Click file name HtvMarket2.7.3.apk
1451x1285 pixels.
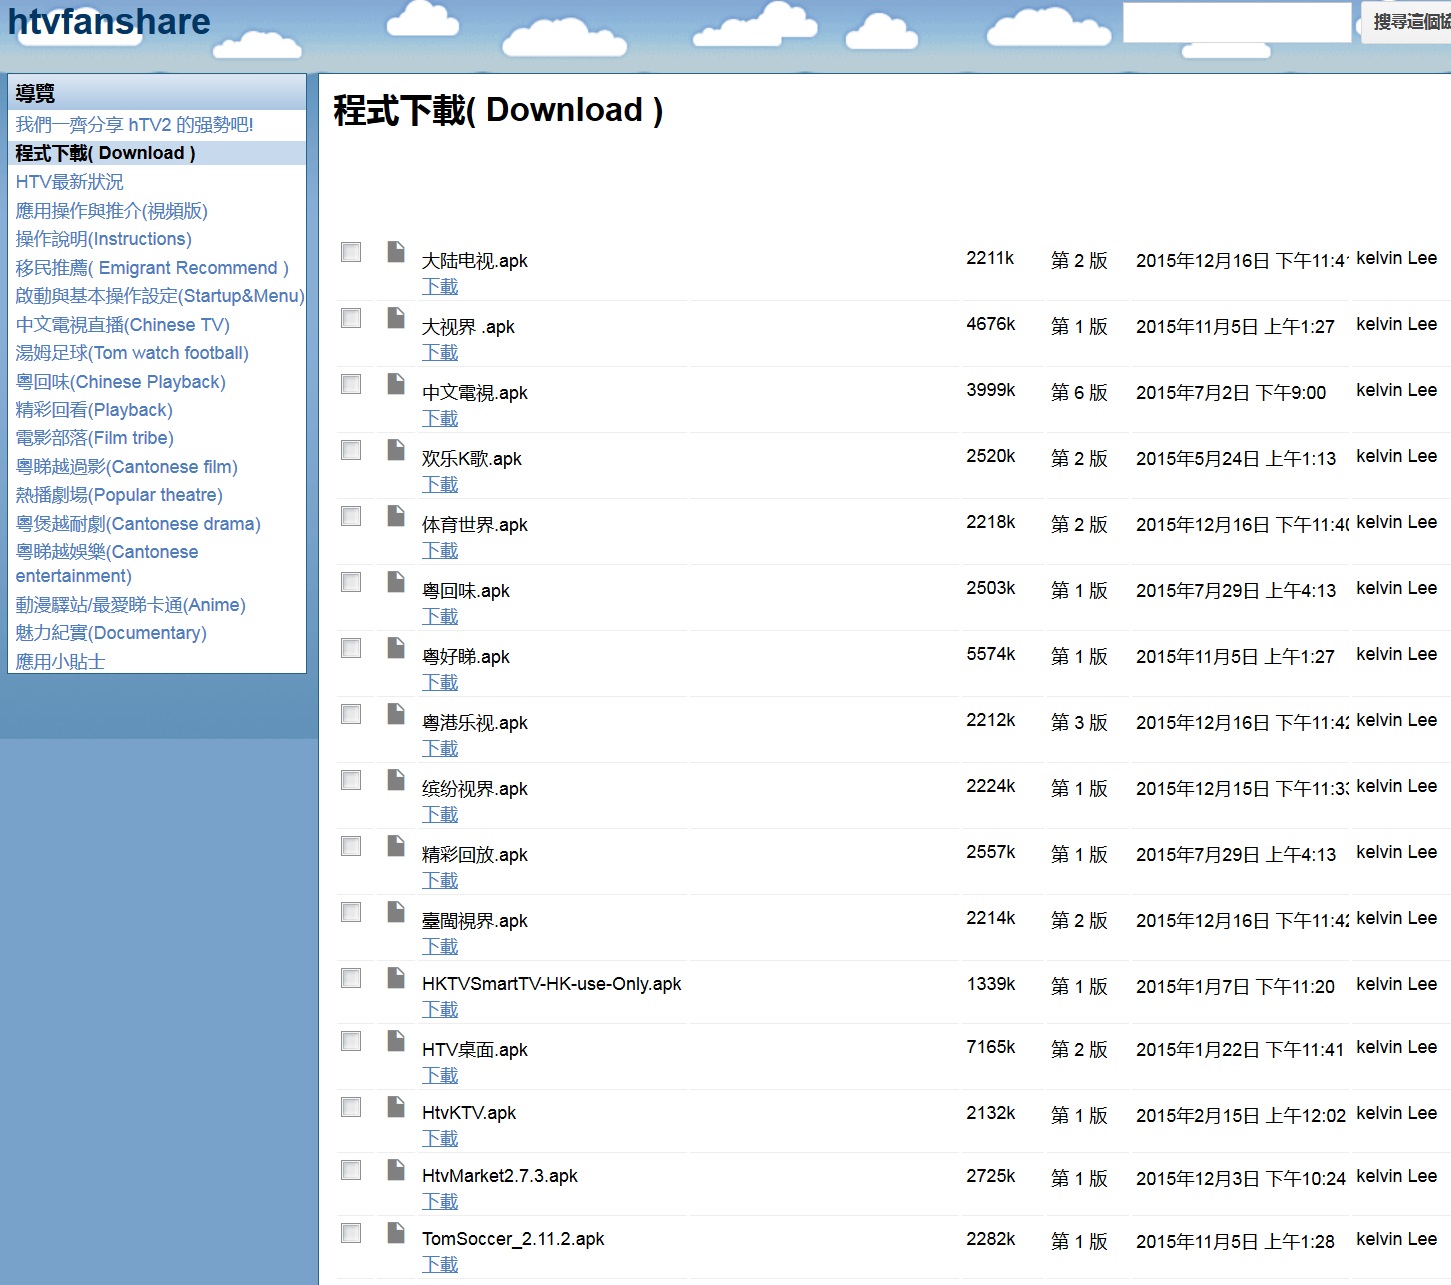pos(500,1176)
